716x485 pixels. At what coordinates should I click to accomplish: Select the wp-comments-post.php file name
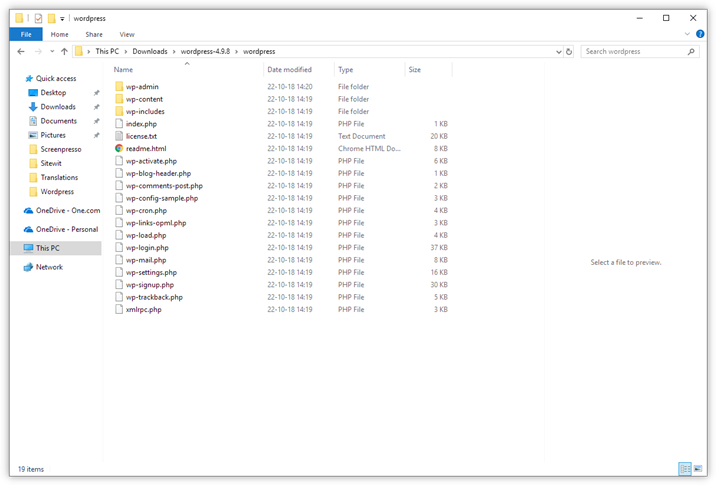pos(164,186)
